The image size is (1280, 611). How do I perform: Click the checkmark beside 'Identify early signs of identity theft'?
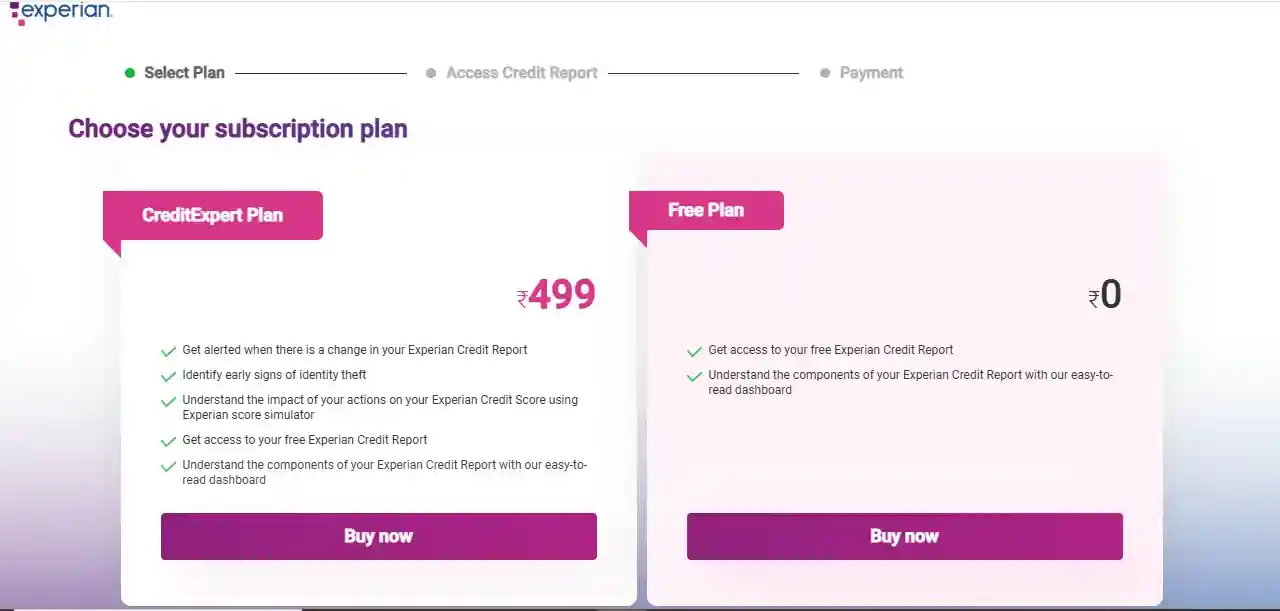168,376
